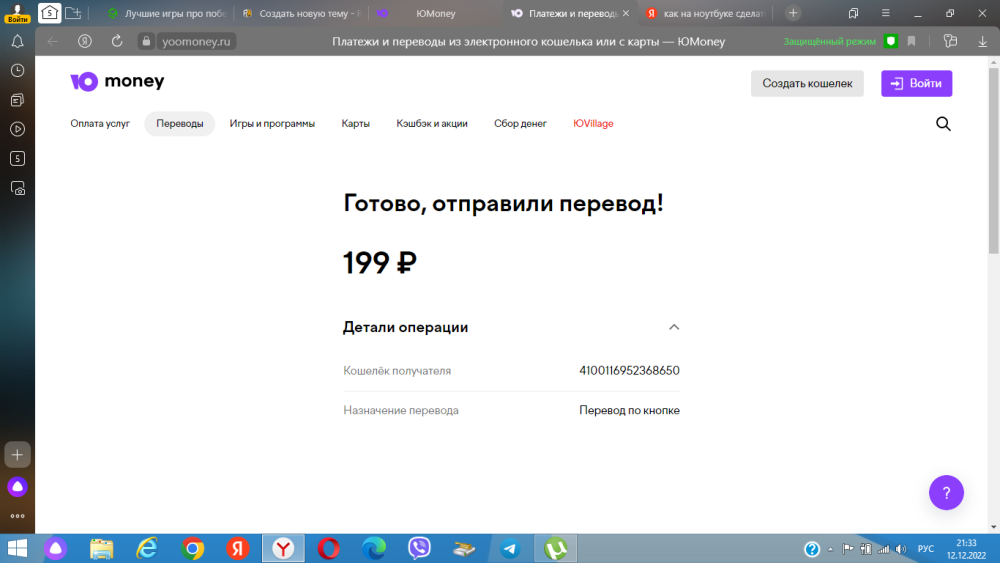Add a sidebar shortcut with plus icon
Screen dimensions: 1000x563
coord(17,455)
